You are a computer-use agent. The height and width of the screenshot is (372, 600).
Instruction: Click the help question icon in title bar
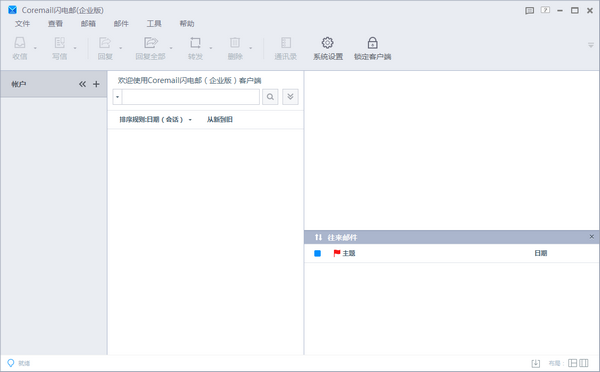(545, 10)
